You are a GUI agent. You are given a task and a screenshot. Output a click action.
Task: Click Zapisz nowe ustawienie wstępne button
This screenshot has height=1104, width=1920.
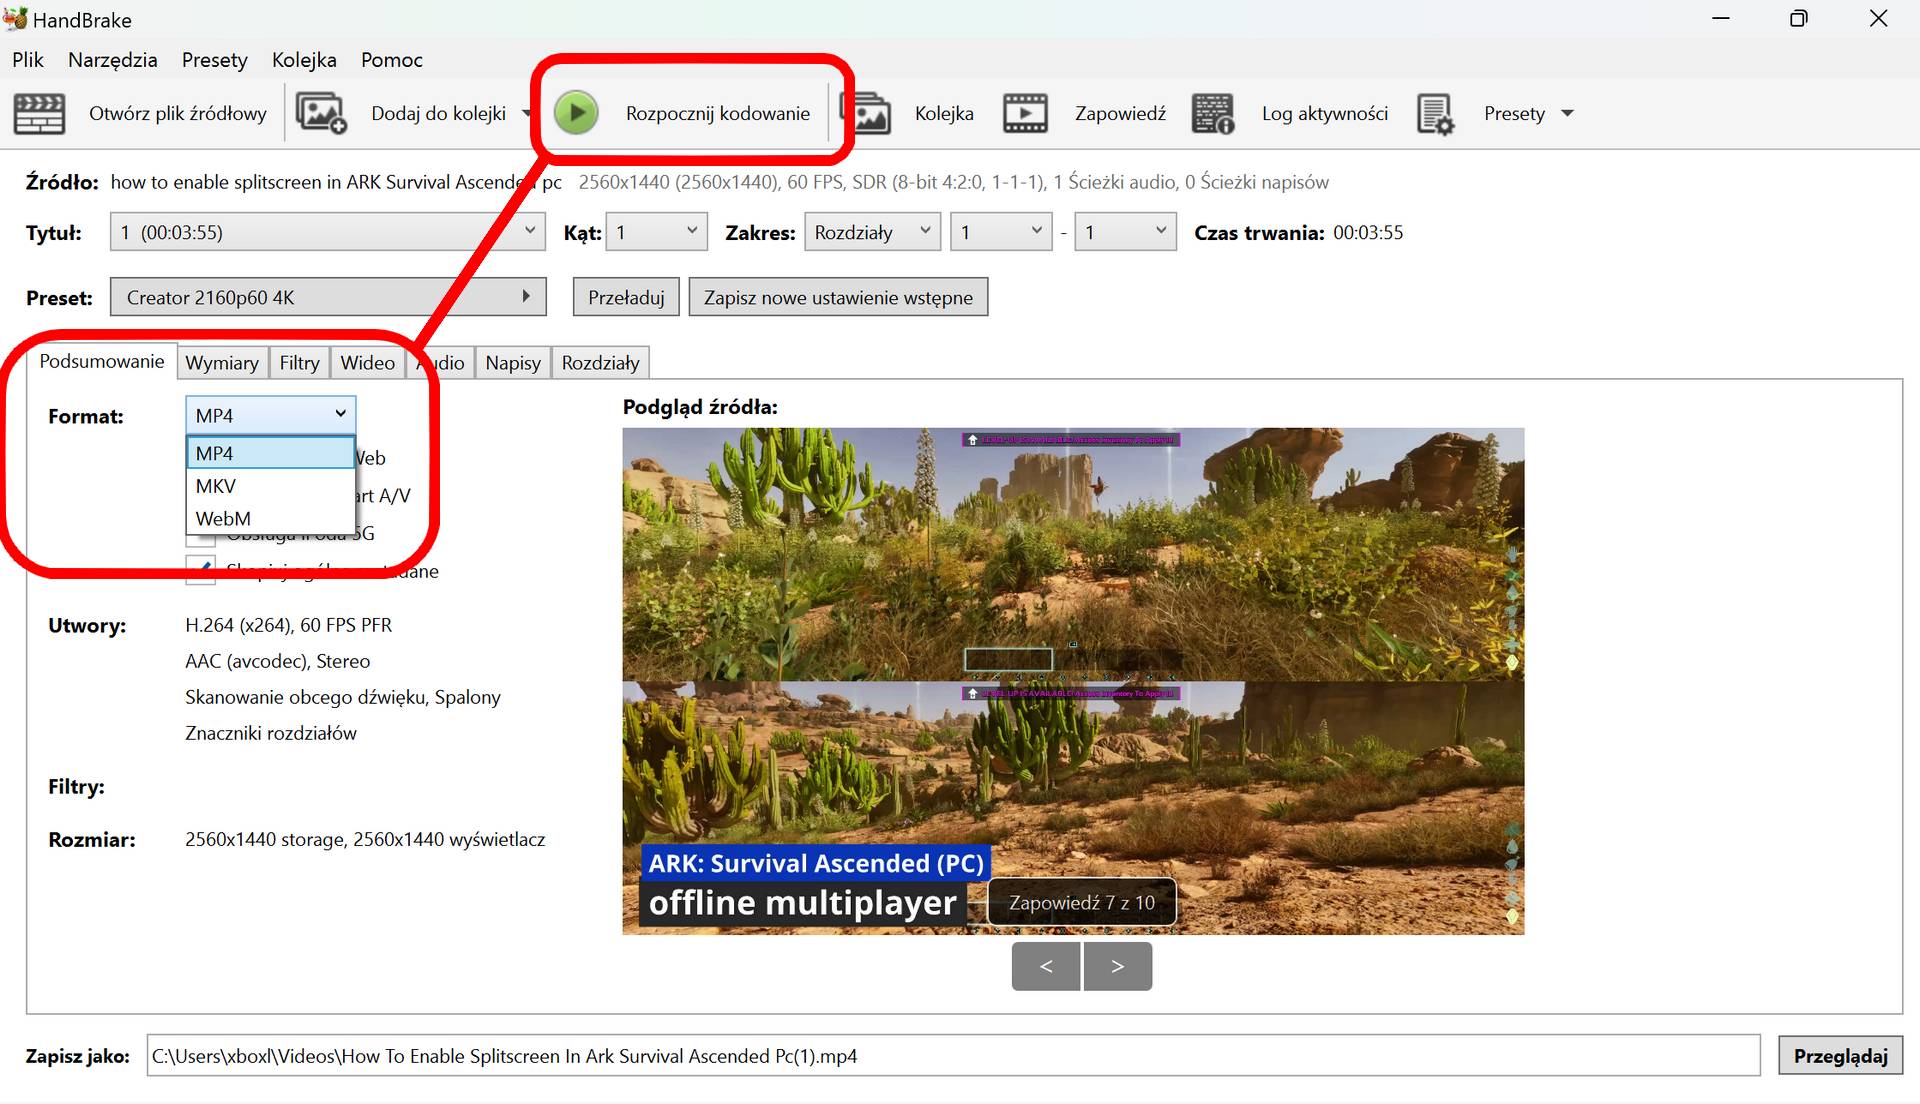pyautogui.click(x=838, y=297)
